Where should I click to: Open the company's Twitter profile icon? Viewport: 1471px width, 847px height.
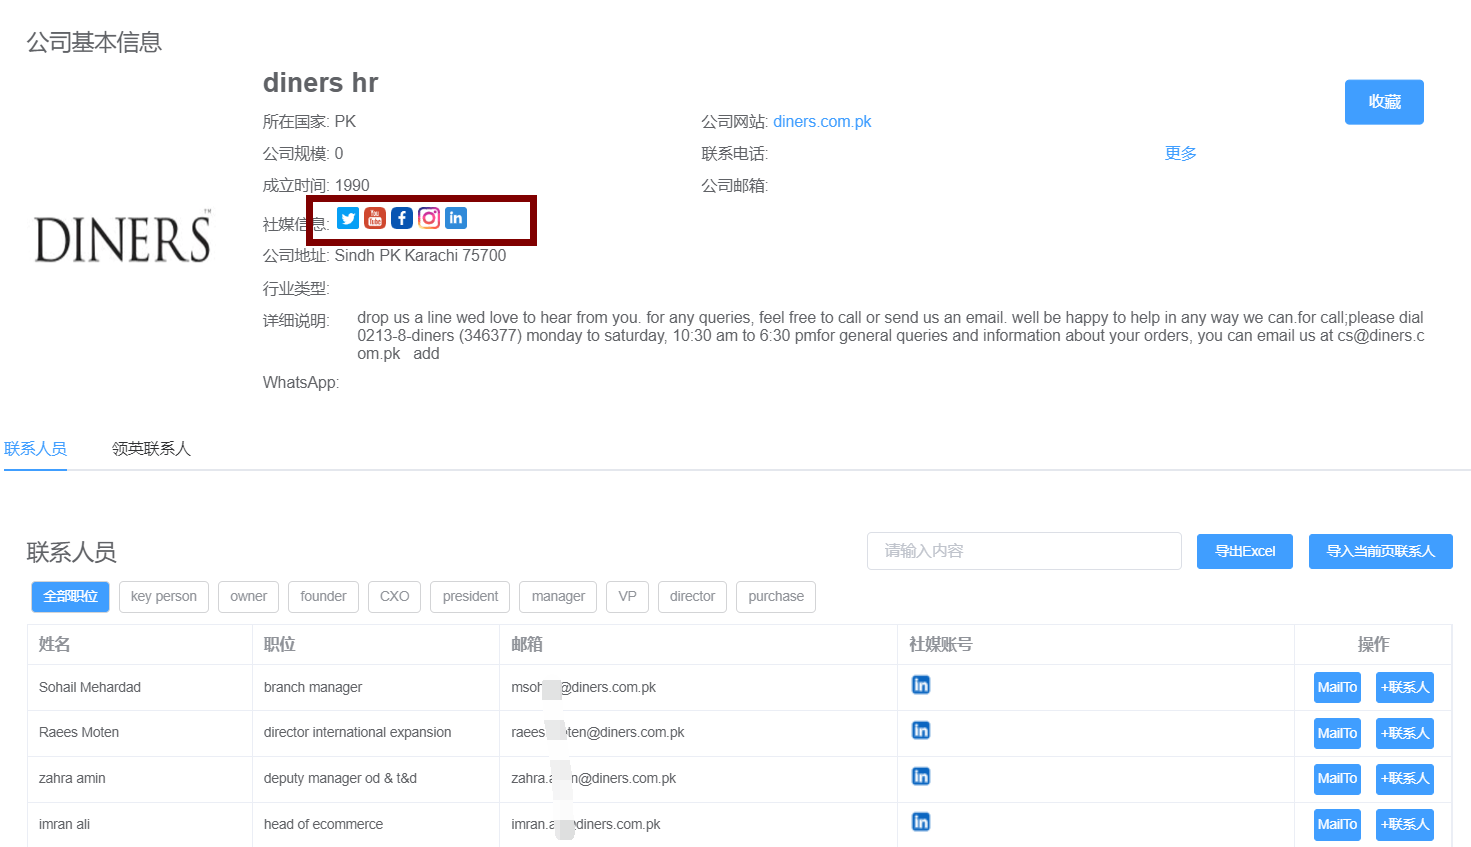(x=348, y=218)
